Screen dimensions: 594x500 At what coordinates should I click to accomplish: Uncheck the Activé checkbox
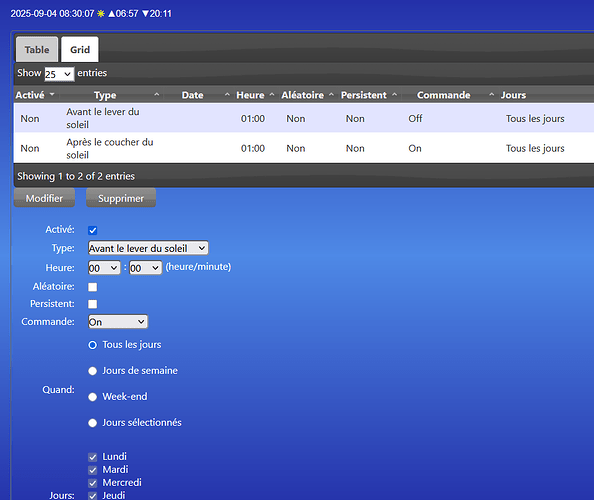92,230
